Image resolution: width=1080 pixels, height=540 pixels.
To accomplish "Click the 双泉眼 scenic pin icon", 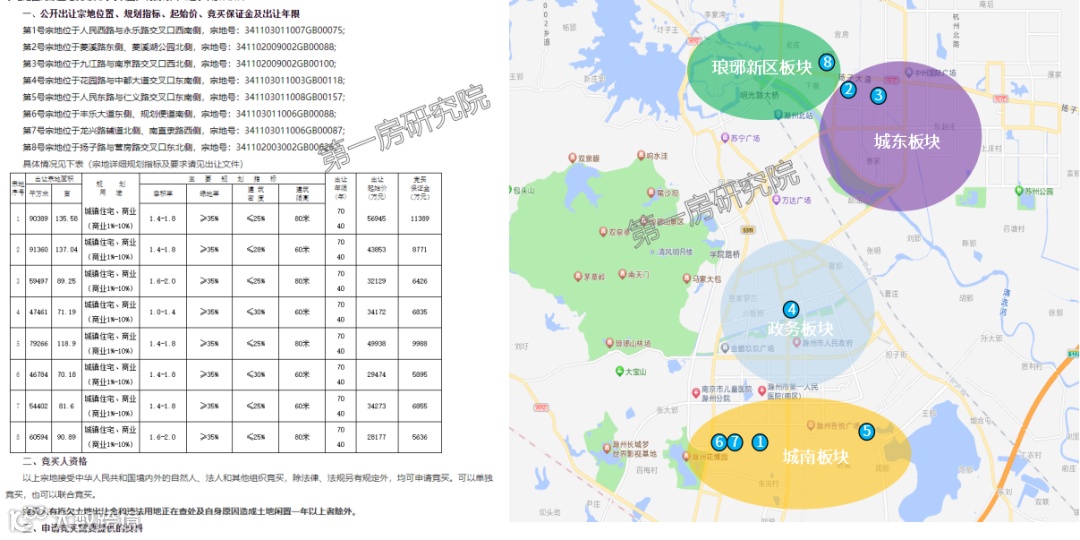I will click(572, 158).
